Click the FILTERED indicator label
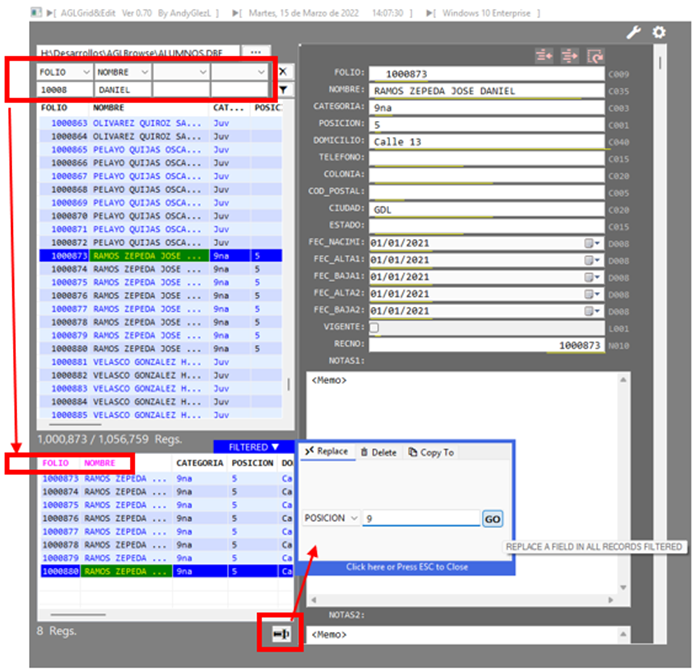Image resolution: width=692 pixels, height=669 pixels. click(254, 446)
